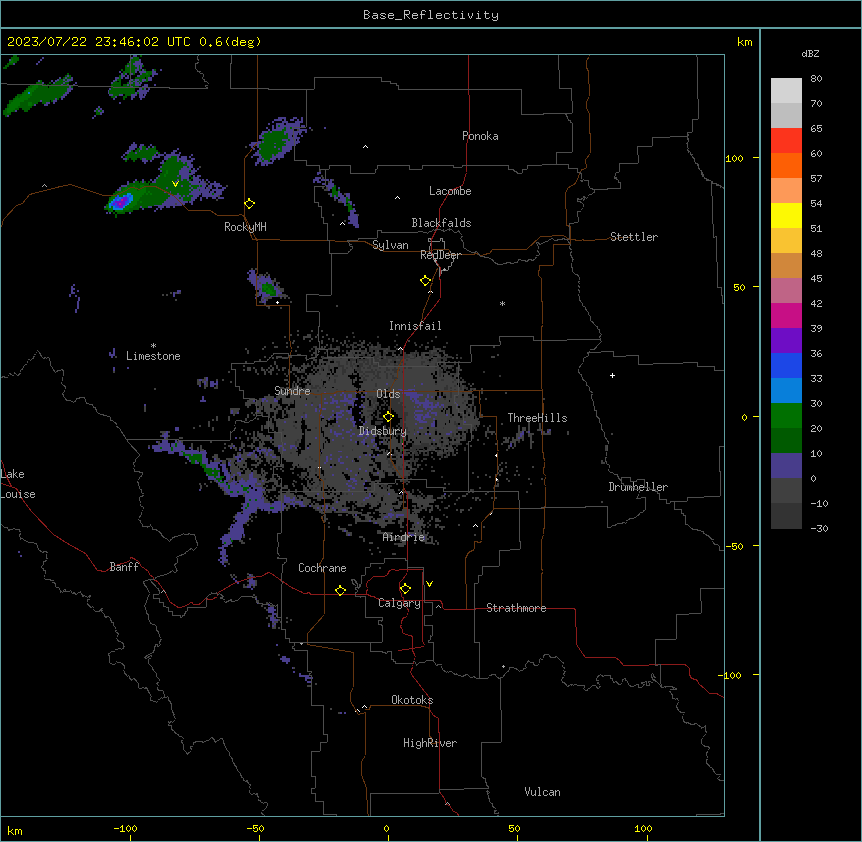
Task: Click the Limestone label
Action: [x=153, y=356]
